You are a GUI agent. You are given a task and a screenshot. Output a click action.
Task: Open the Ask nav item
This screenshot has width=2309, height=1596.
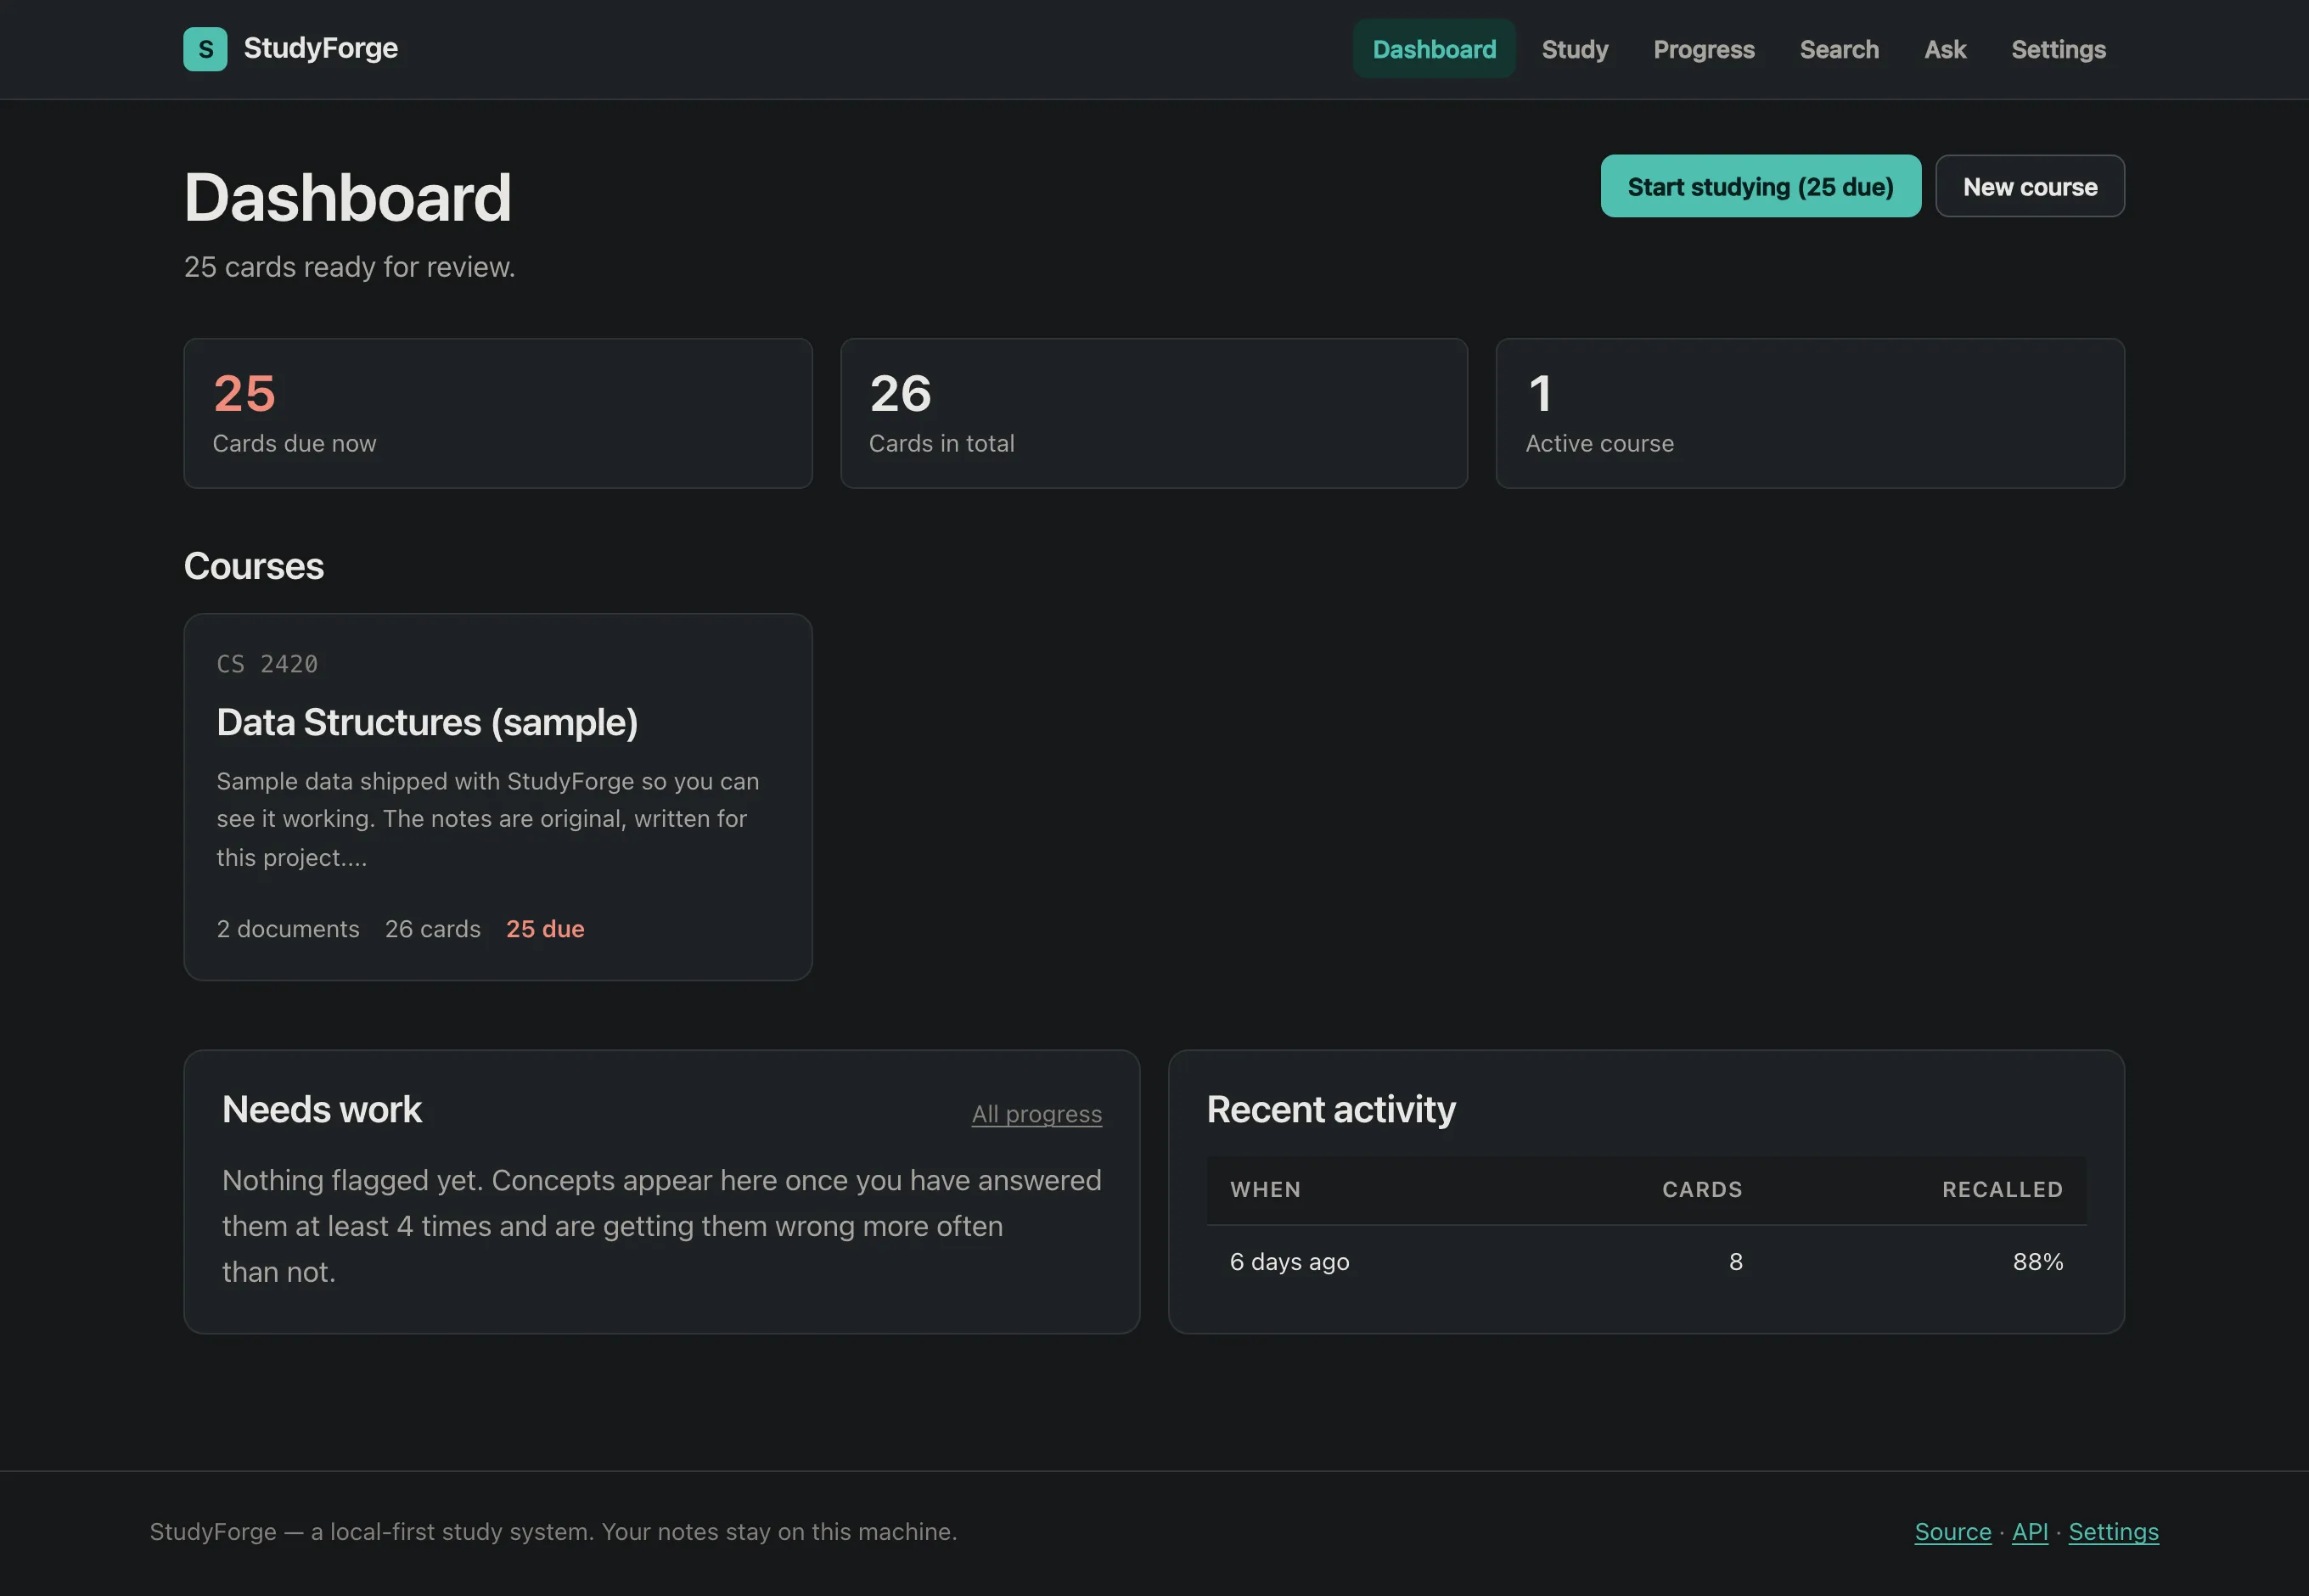tap(1944, 49)
